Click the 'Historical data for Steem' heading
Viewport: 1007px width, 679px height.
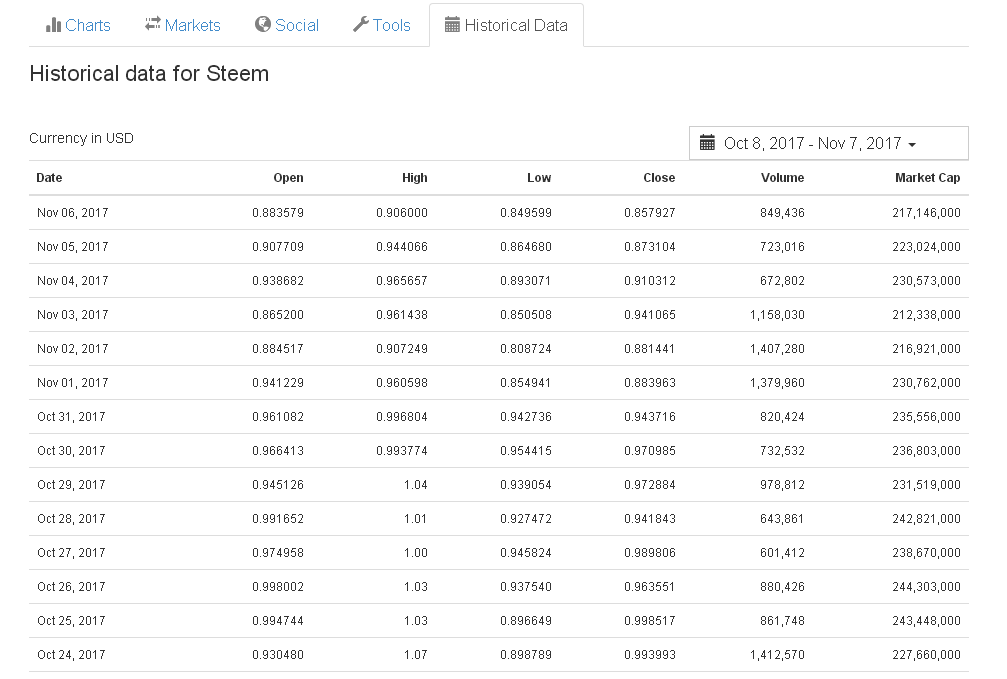coord(149,73)
